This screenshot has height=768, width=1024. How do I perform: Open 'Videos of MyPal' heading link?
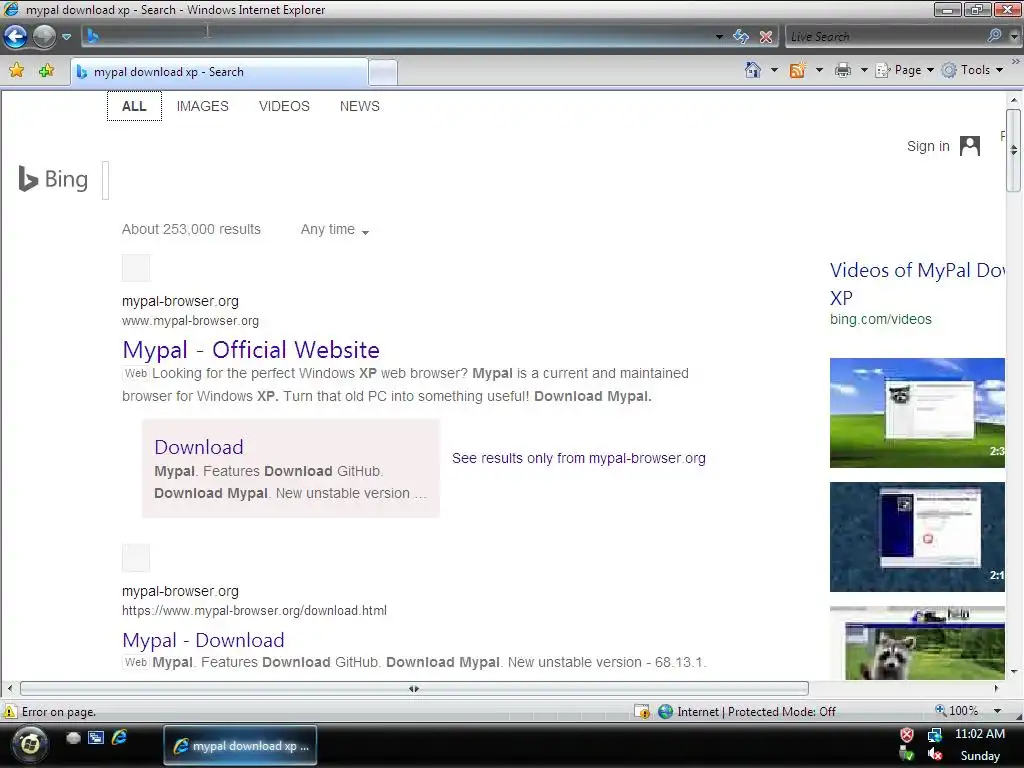coord(917,284)
